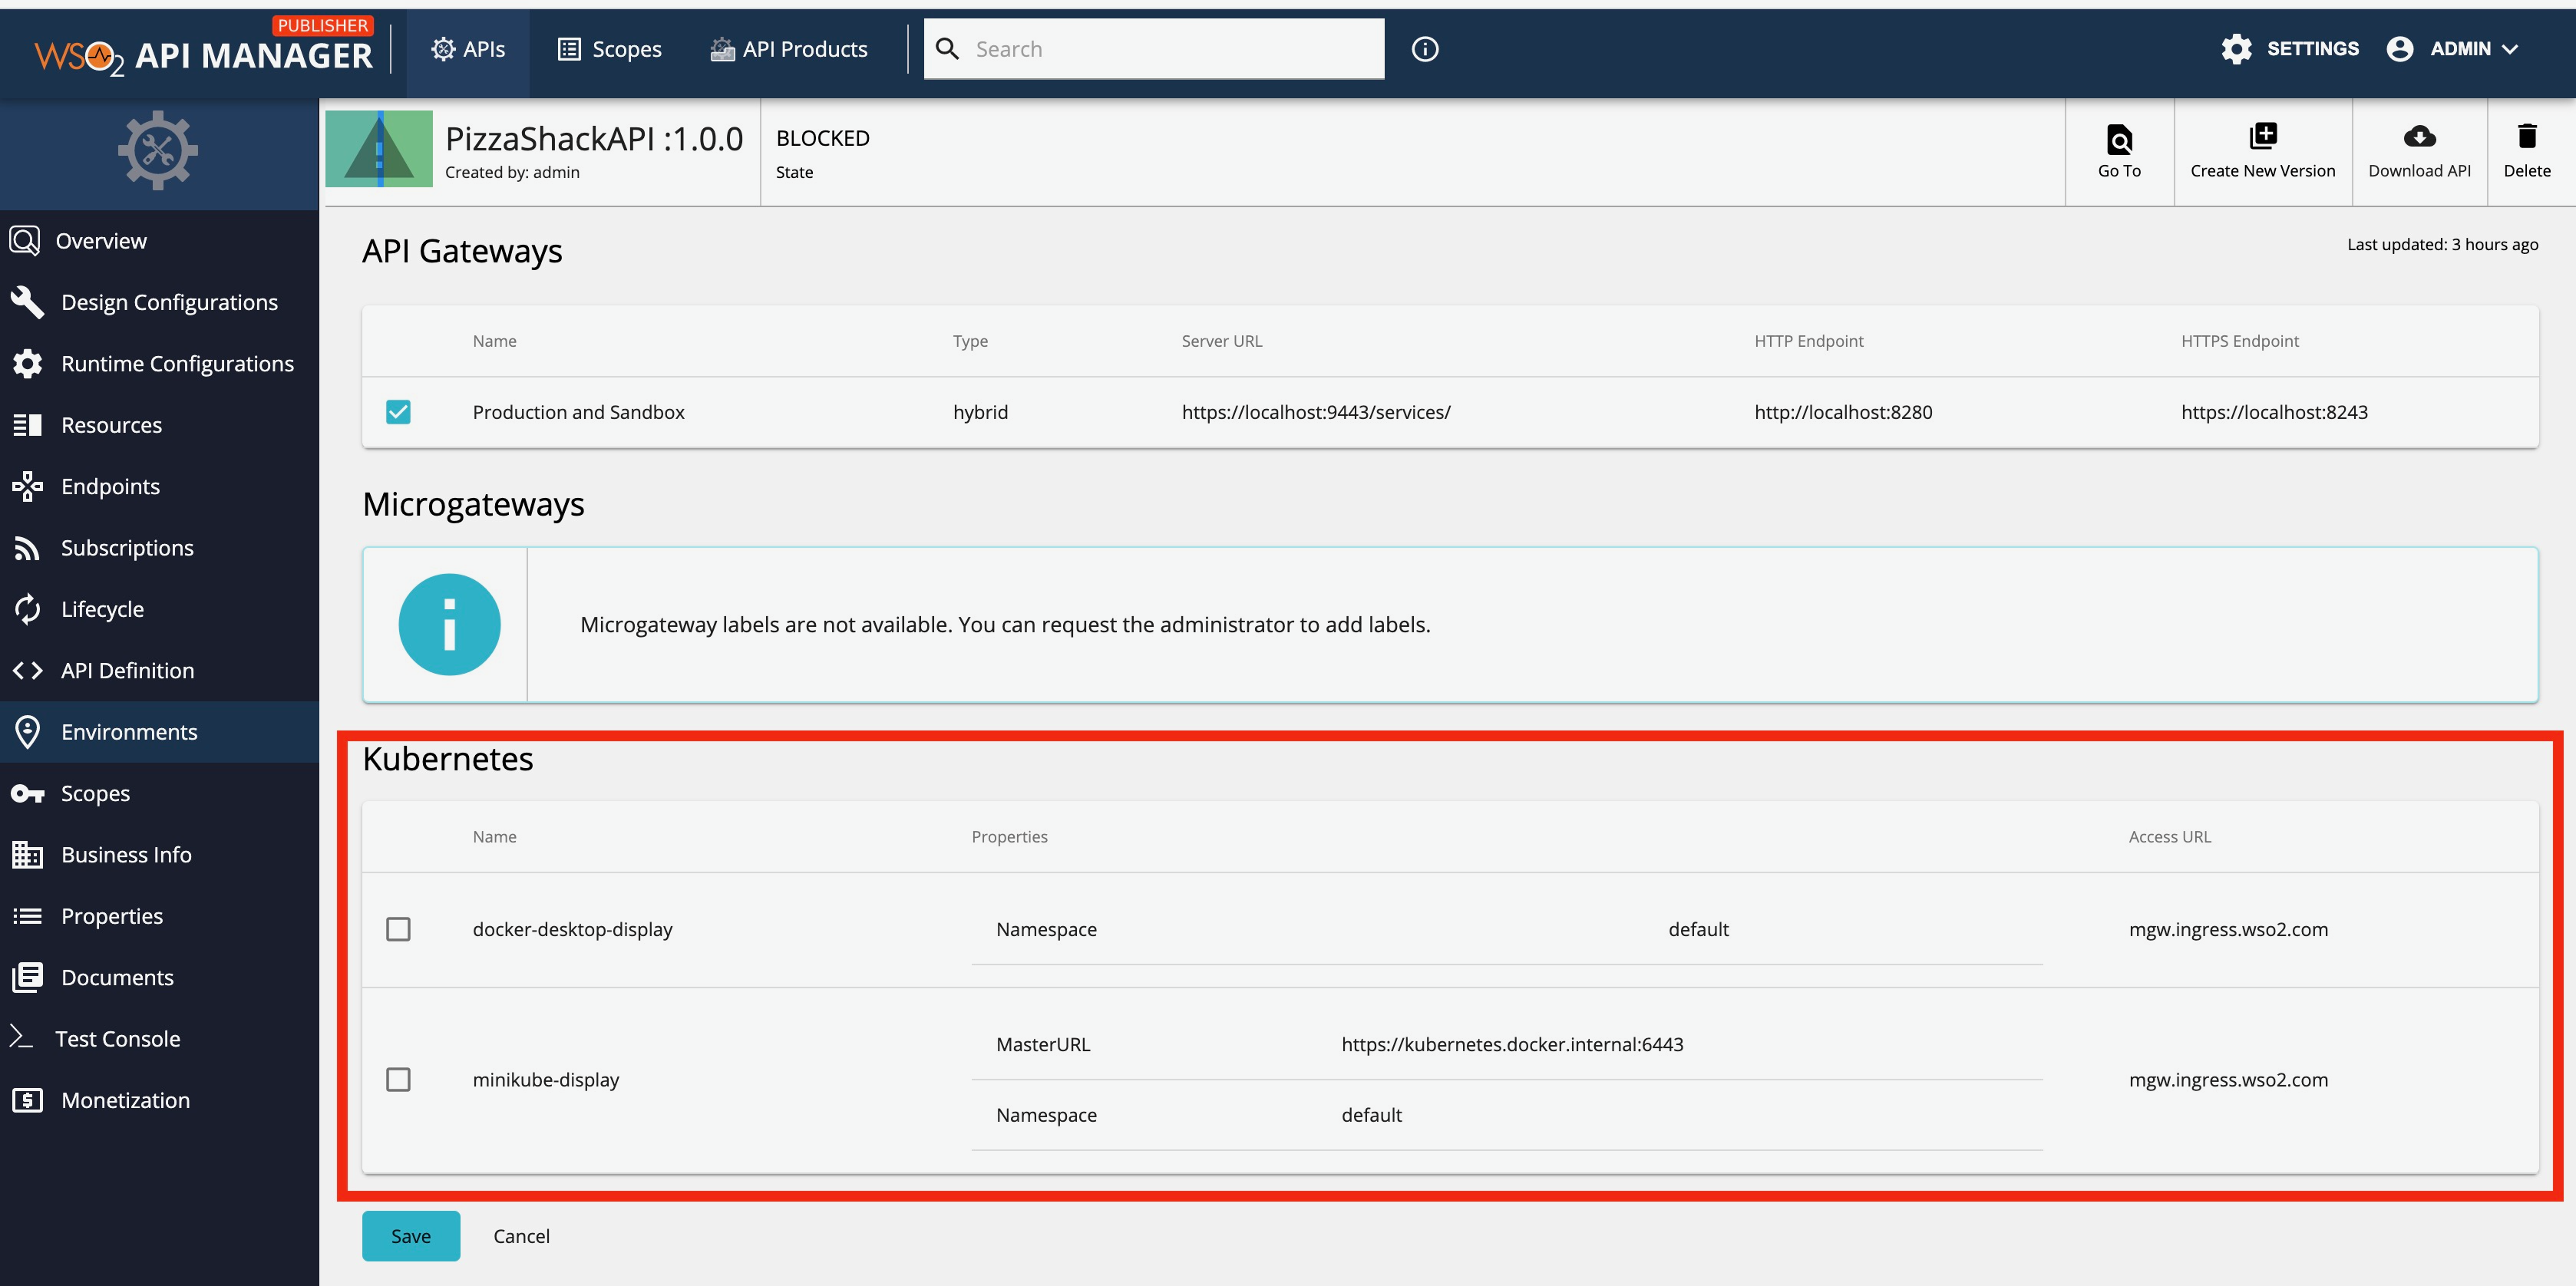Click the Save button
The height and width of the screenshot is (1286, 2576).
click(x=411, y=1236)
